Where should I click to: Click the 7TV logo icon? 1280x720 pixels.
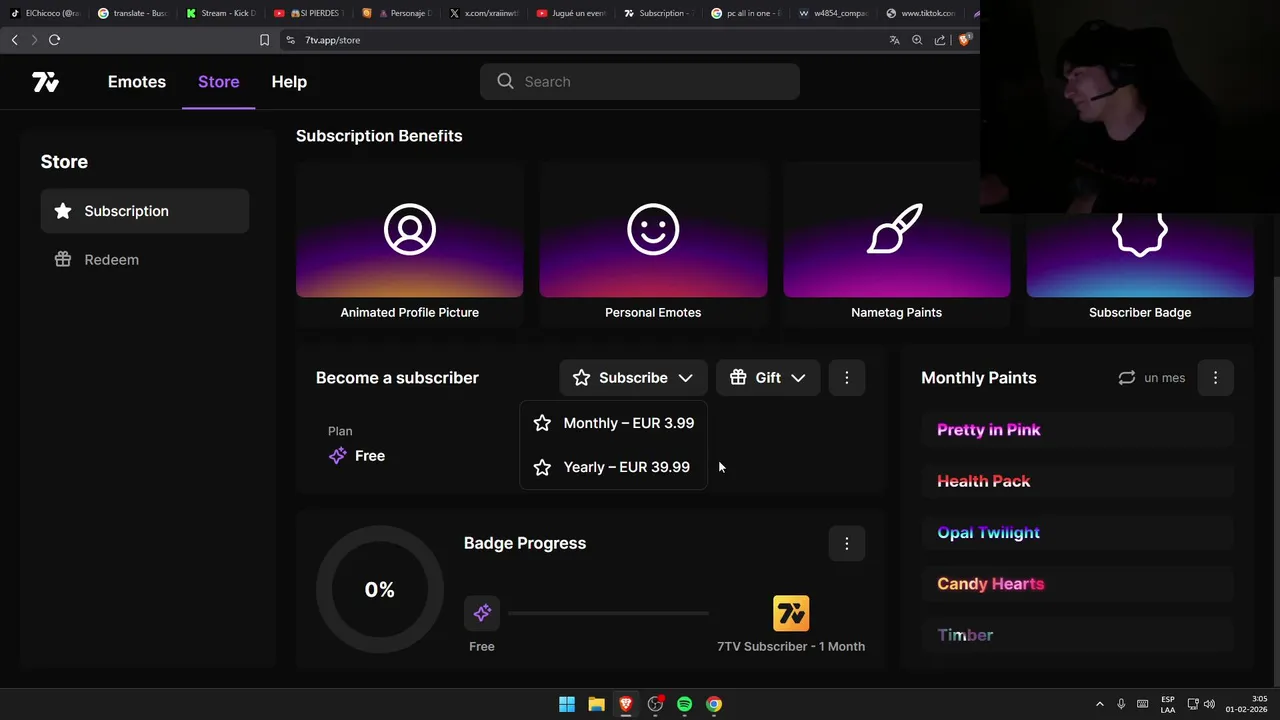click(x=45, y=82)
